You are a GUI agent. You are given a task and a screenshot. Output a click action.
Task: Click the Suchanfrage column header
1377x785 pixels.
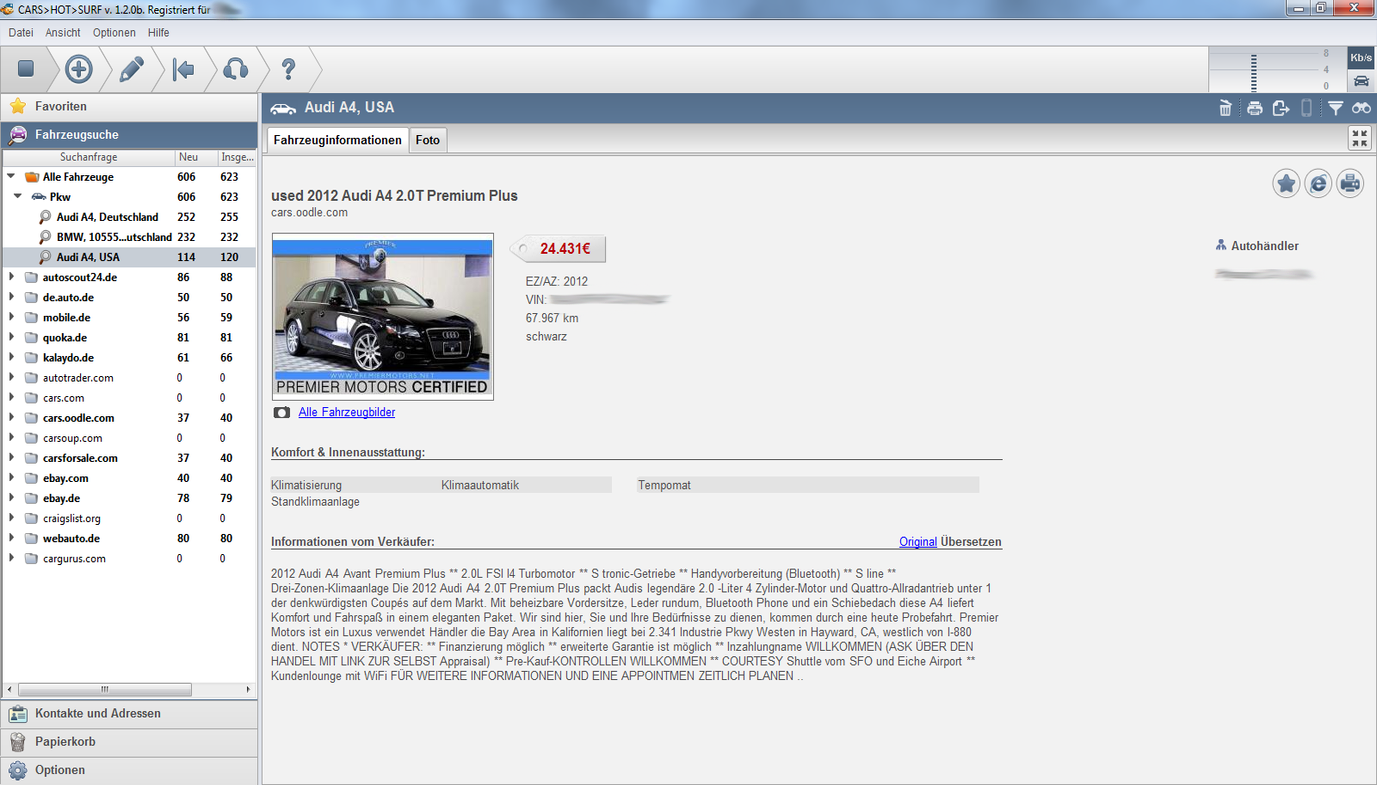pyautogui.click(x=88, y=157)
